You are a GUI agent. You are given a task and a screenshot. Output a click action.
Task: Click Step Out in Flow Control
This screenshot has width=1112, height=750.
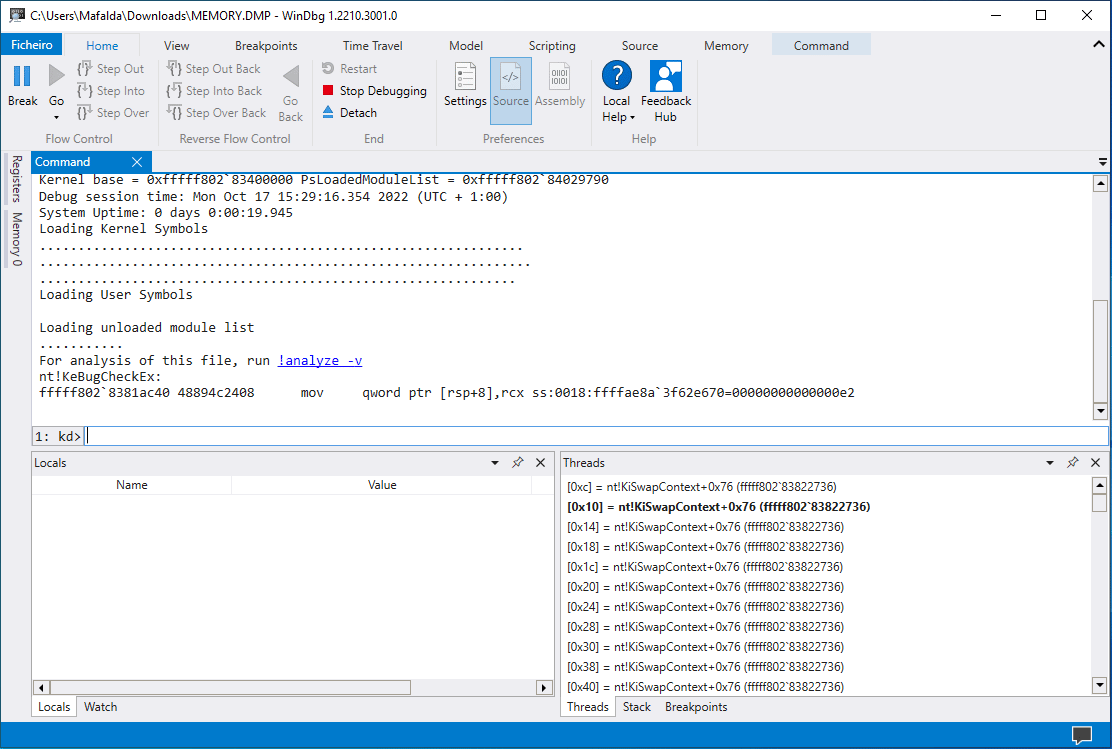point(111,69)
